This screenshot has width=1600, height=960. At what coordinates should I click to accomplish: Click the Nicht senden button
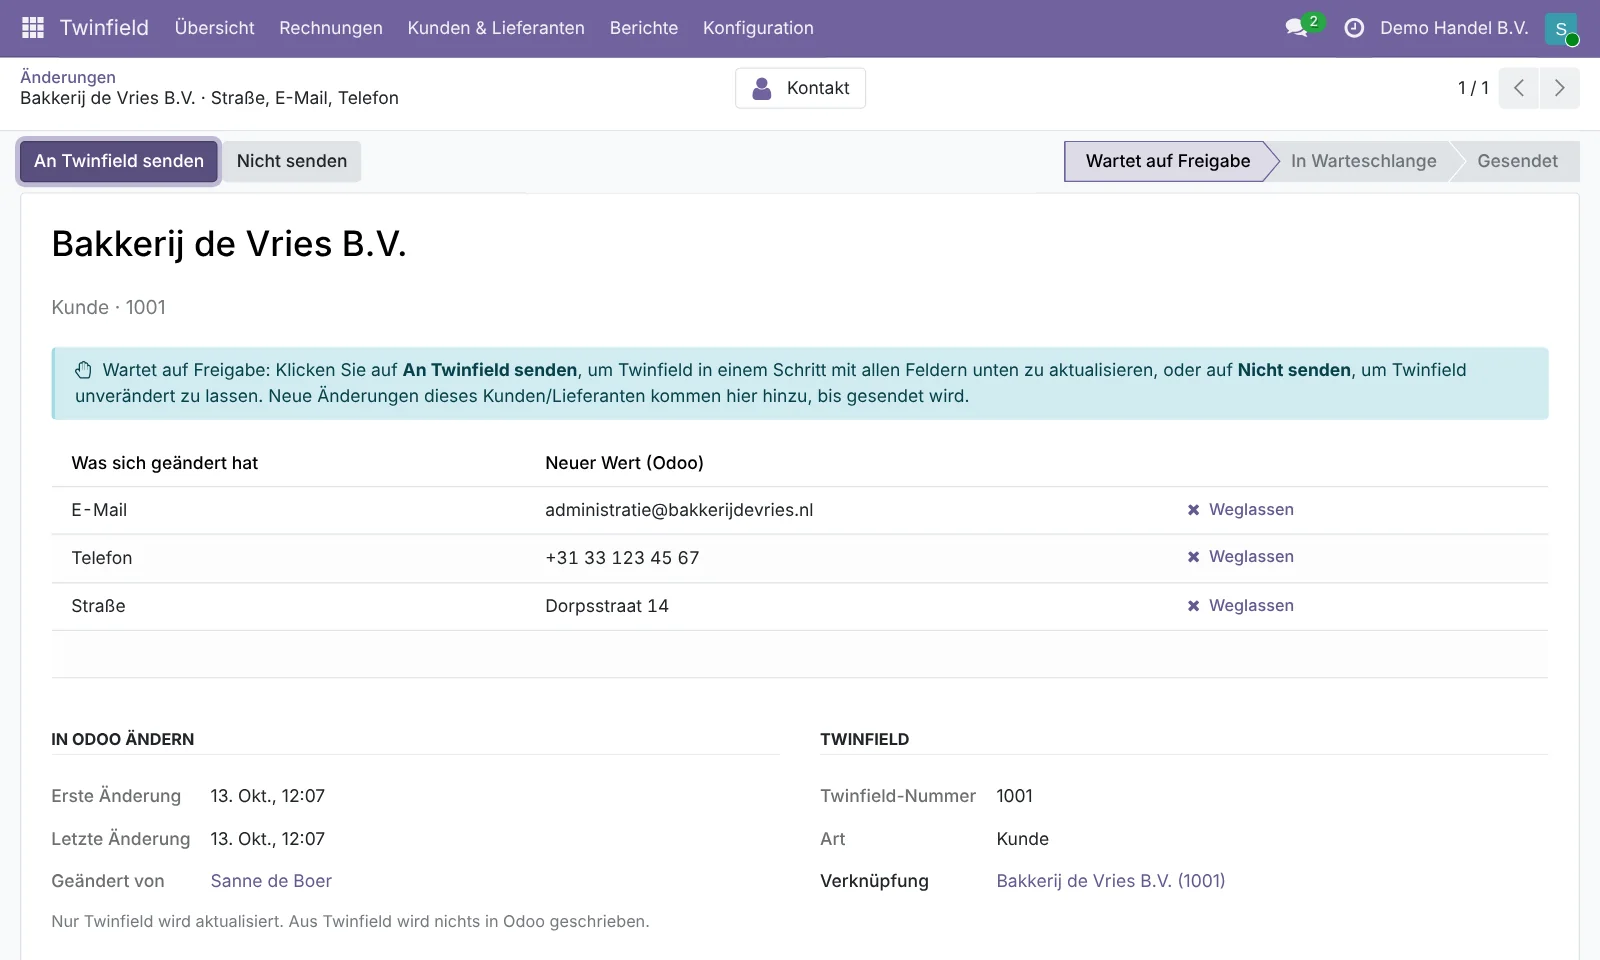292,161
